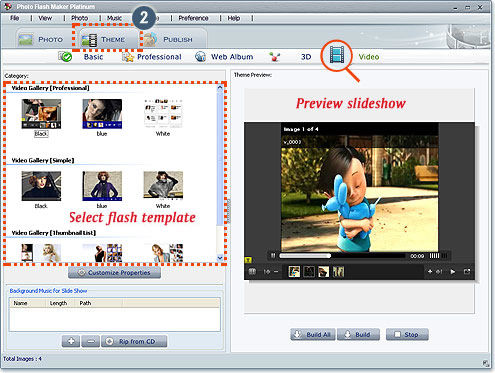Image resolution: width=495 pixels, height=373 pixels.
Task: Click the Rip from CD button
Action: (x=134, y=341)
